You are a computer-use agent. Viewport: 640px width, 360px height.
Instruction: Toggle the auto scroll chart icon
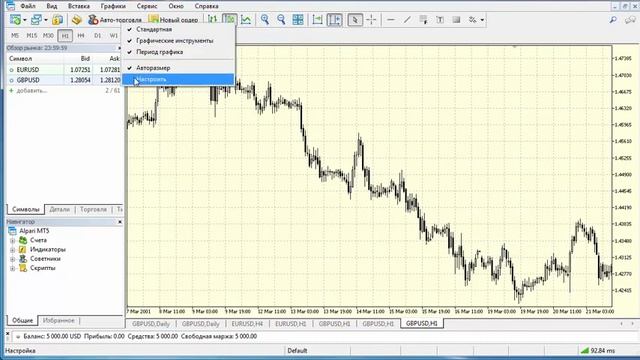(x=317, y=20)
